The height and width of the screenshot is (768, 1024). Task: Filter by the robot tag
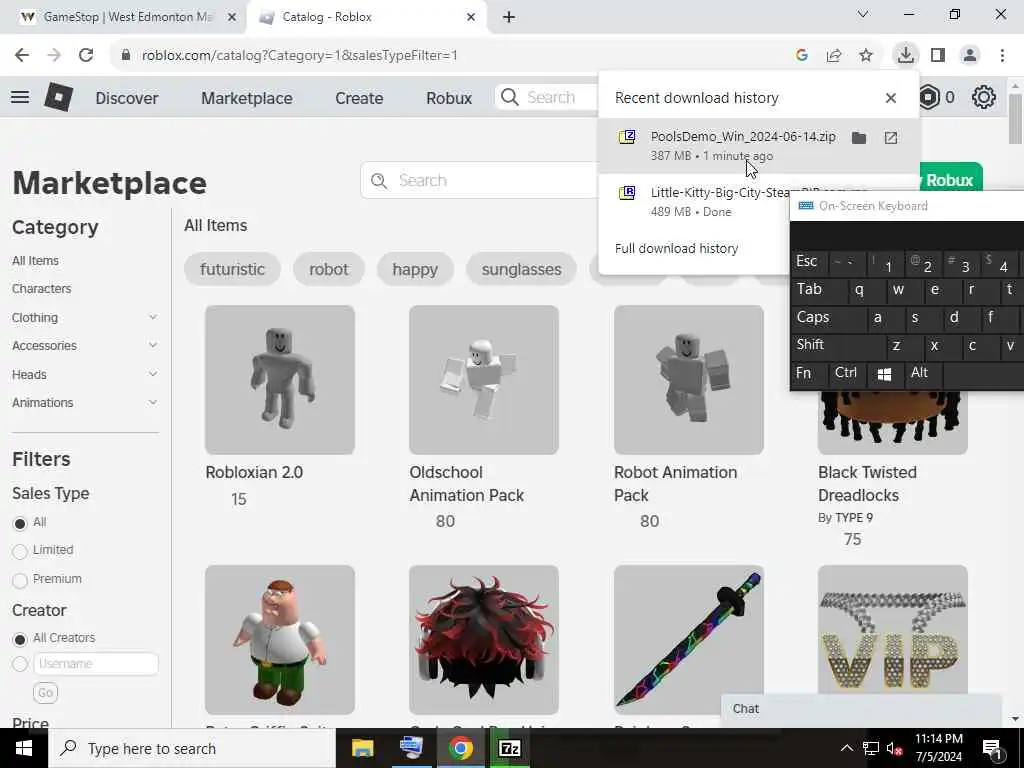[x=328, y=269]
